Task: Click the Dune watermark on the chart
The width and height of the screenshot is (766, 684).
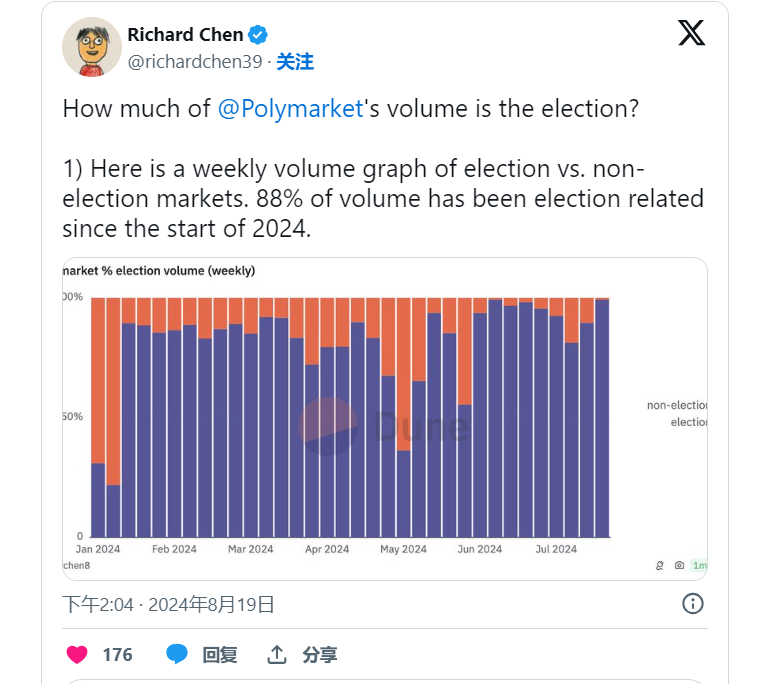Action: (x=385, y=427)
